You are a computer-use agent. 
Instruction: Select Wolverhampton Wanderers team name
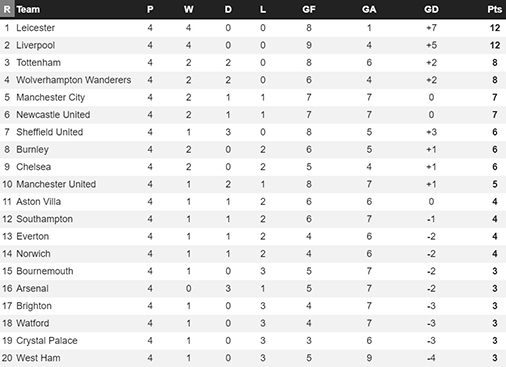coord(73,80)
